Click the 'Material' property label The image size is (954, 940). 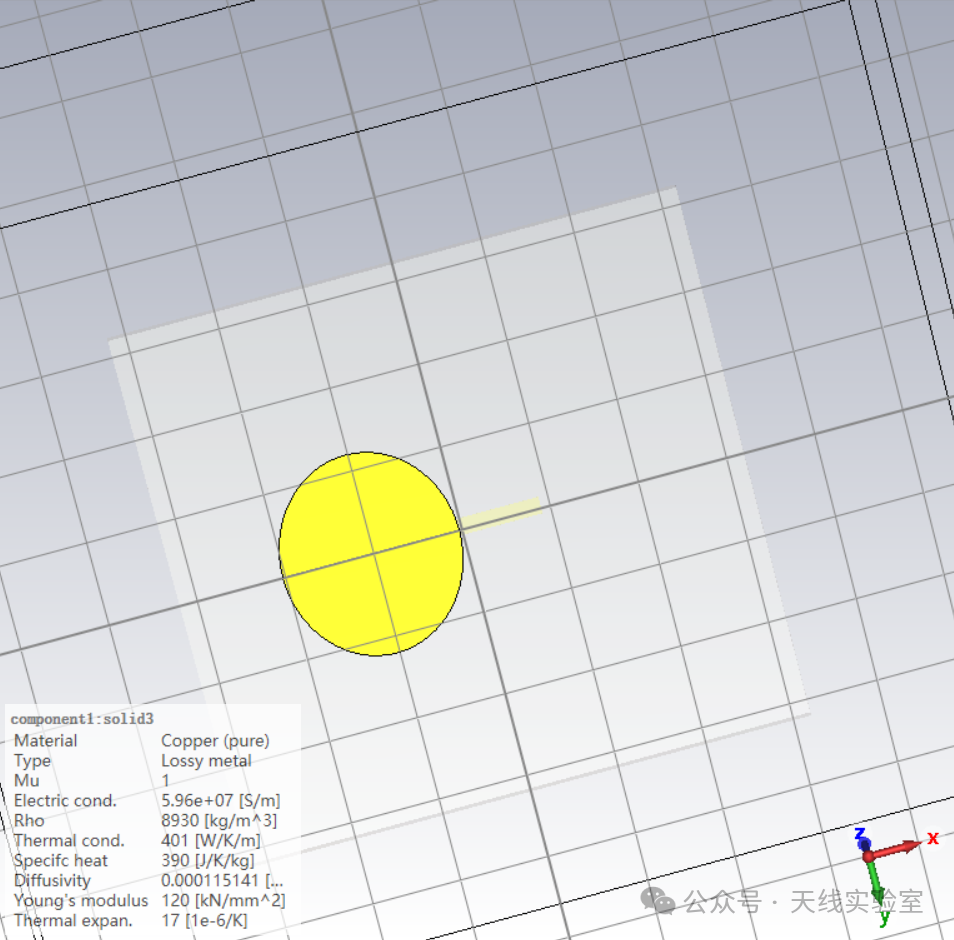(x=45, y=740)
